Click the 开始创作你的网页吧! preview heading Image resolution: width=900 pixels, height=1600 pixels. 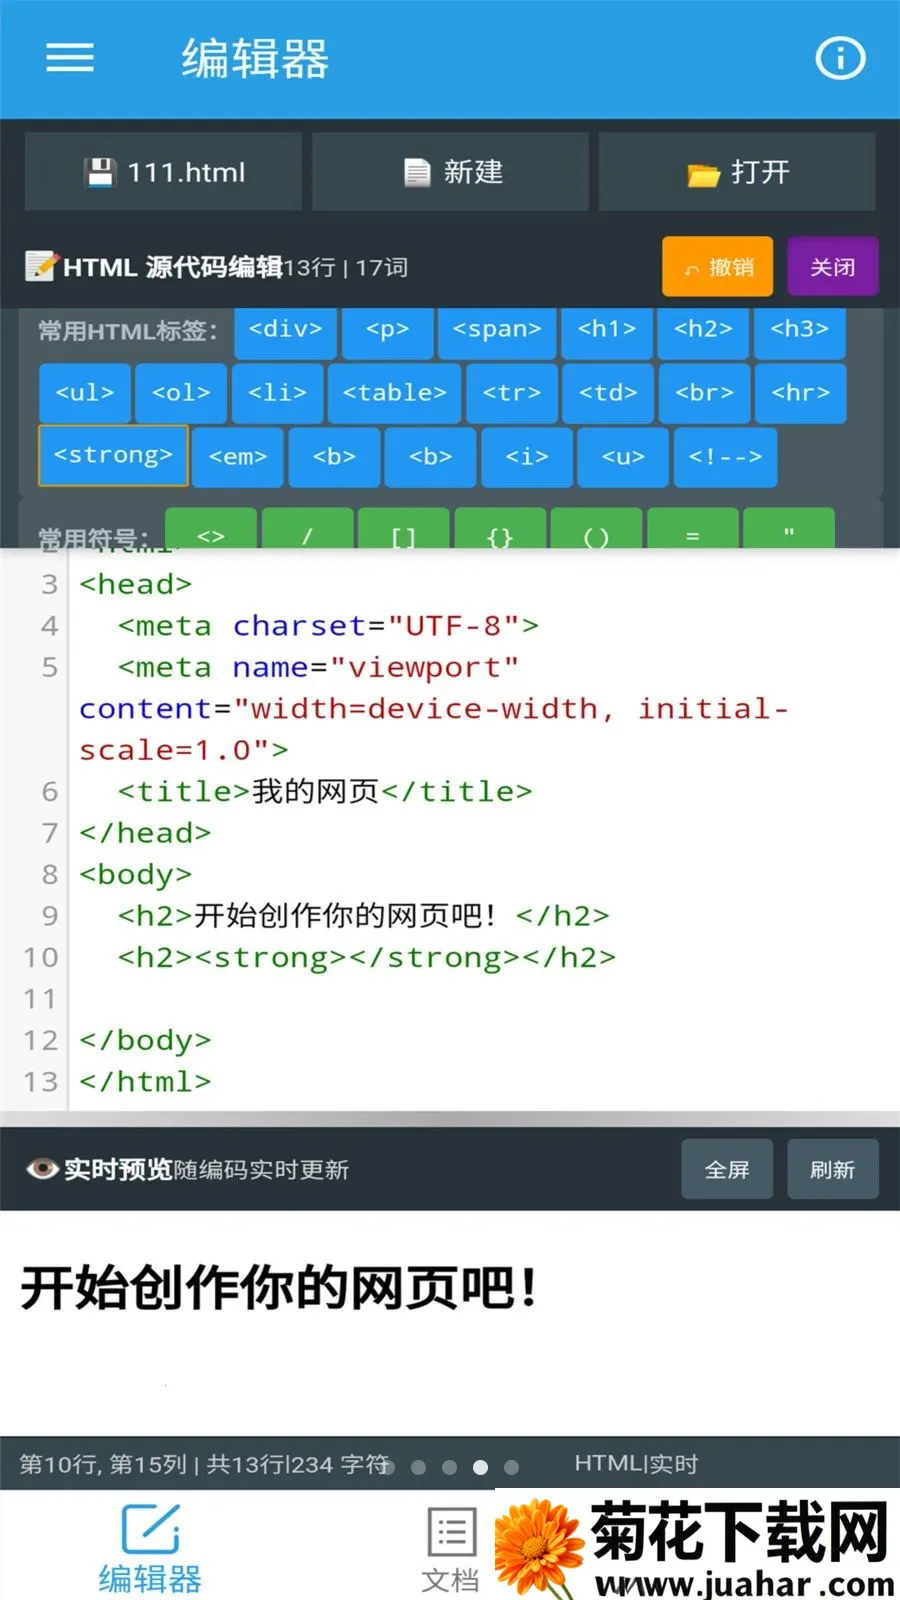280,1287
